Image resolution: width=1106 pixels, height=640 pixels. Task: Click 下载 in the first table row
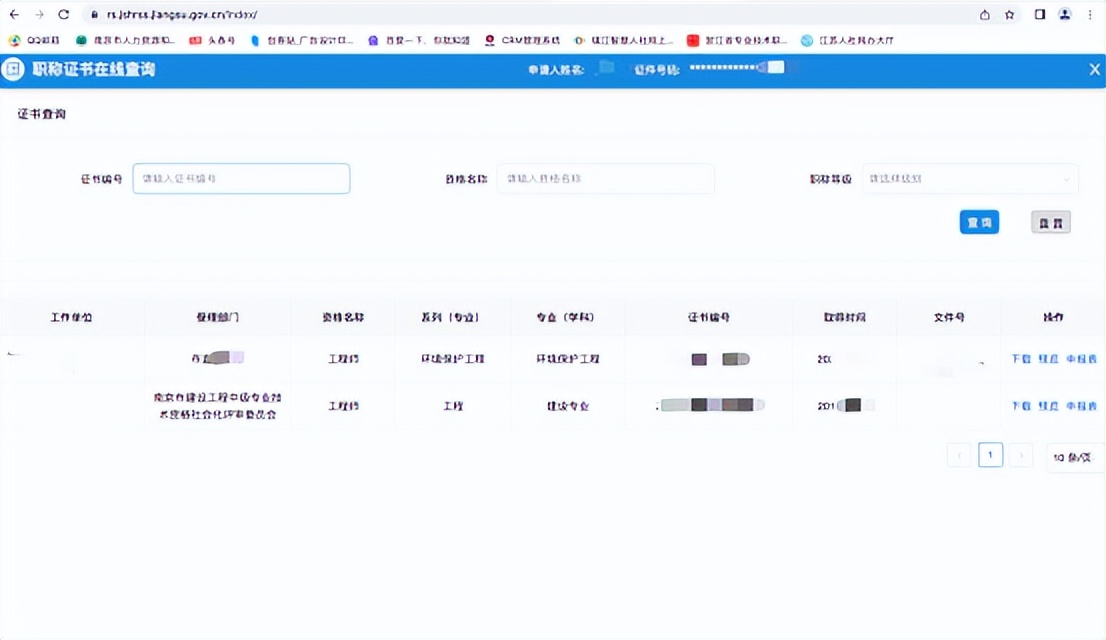click(x=1022, y=358)
